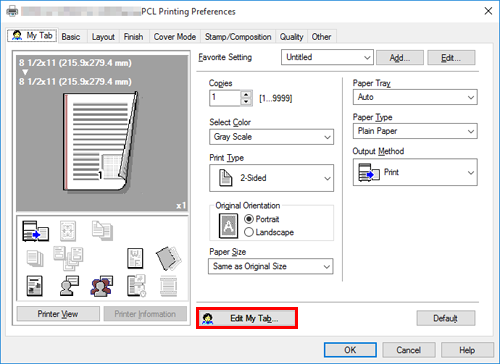Image resolution: width=500 pixels, height=364 pixels.
Task: Click the page preview thumbnail showing 2-sided sheet
Action: point(100,142)
